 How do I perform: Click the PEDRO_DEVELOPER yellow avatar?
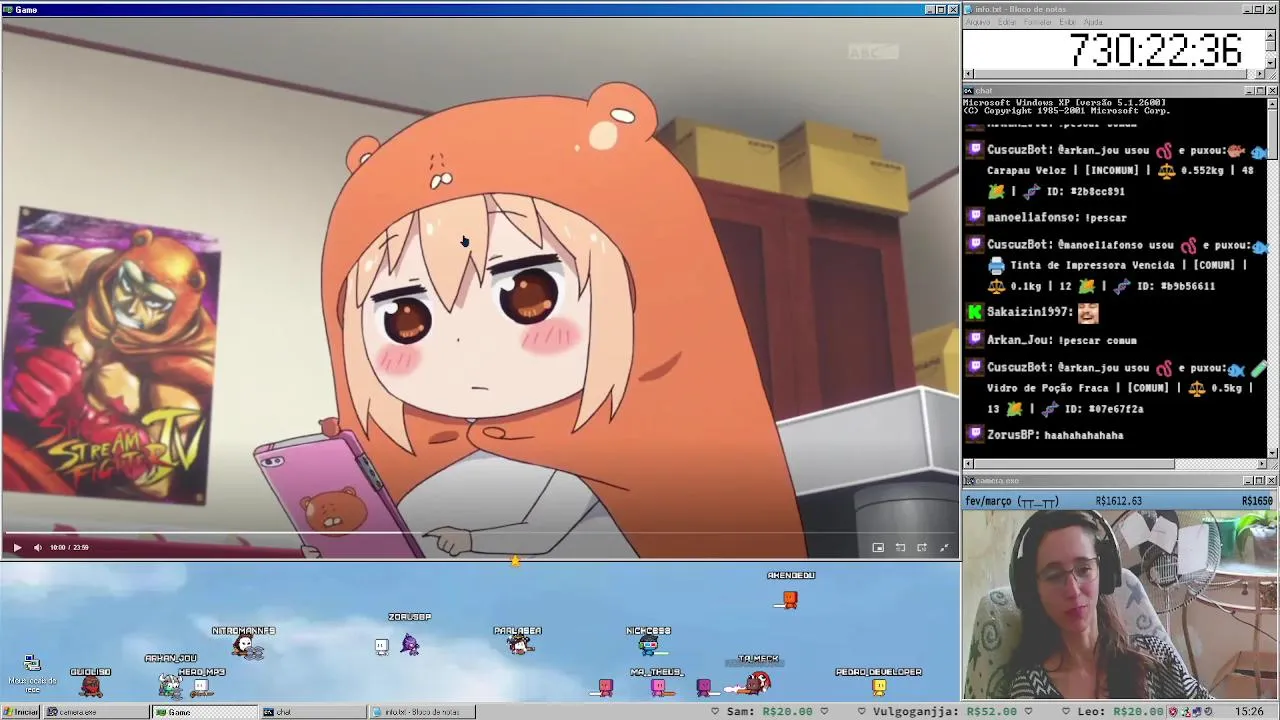[879, 686]
